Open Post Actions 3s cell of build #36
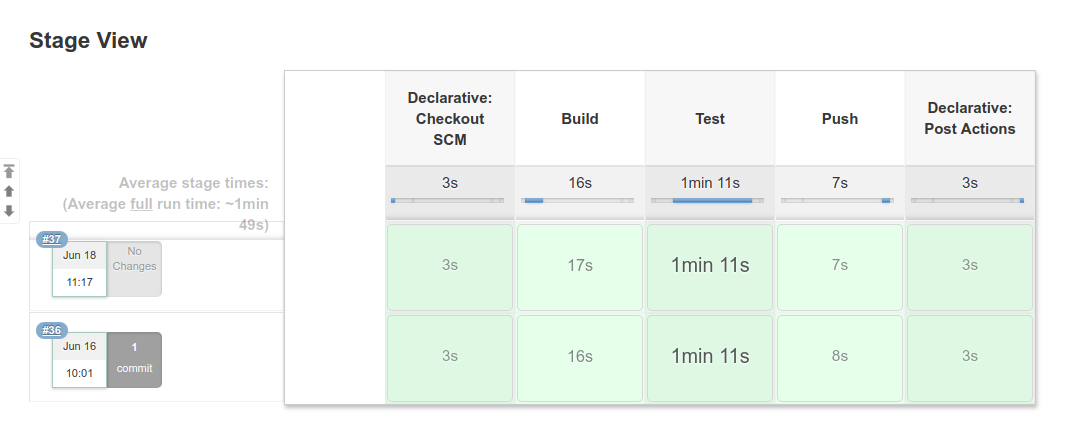Screen dimensions: 1087x429 tap(970, 358)
